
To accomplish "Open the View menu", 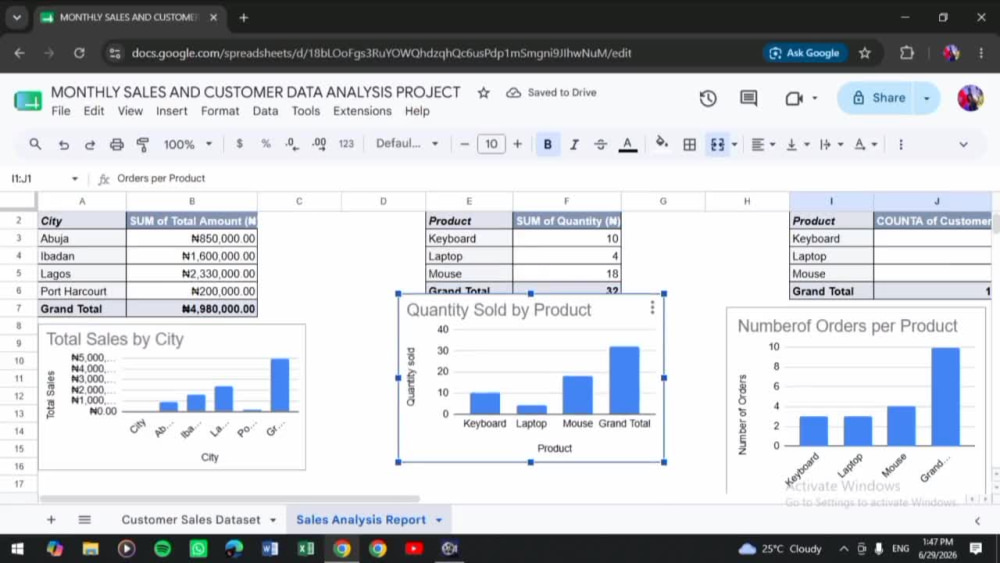I will pyautogui.click(x=130, y=111).
